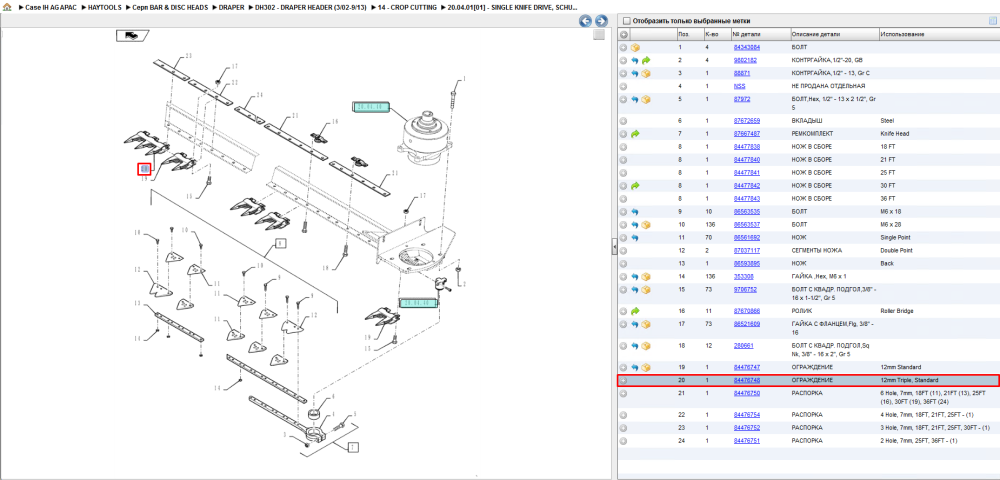Click plus icon for part 84476750
Image resolution: width=1000 pixels, height=480 pixels.
coord(624,393)
